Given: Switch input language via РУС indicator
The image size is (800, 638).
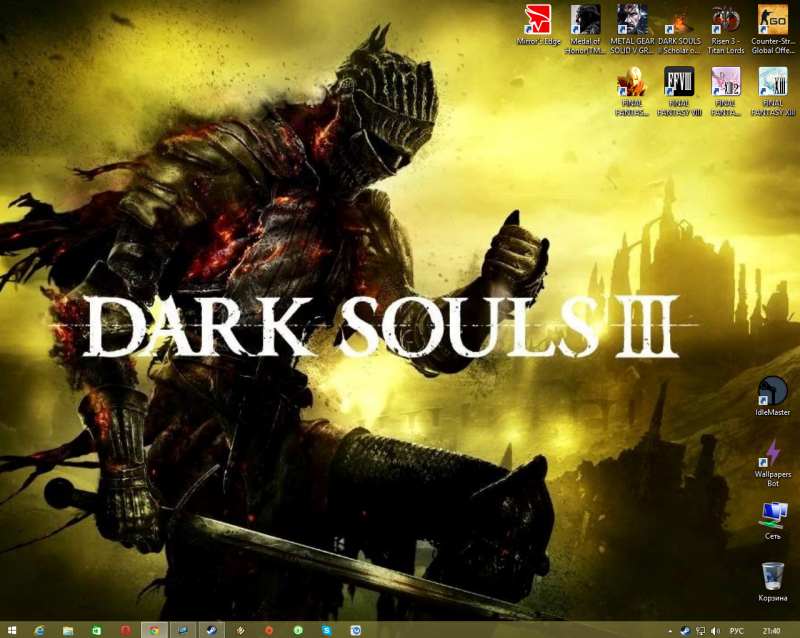Looking at the screenshot, I should [x=737, y=631].
